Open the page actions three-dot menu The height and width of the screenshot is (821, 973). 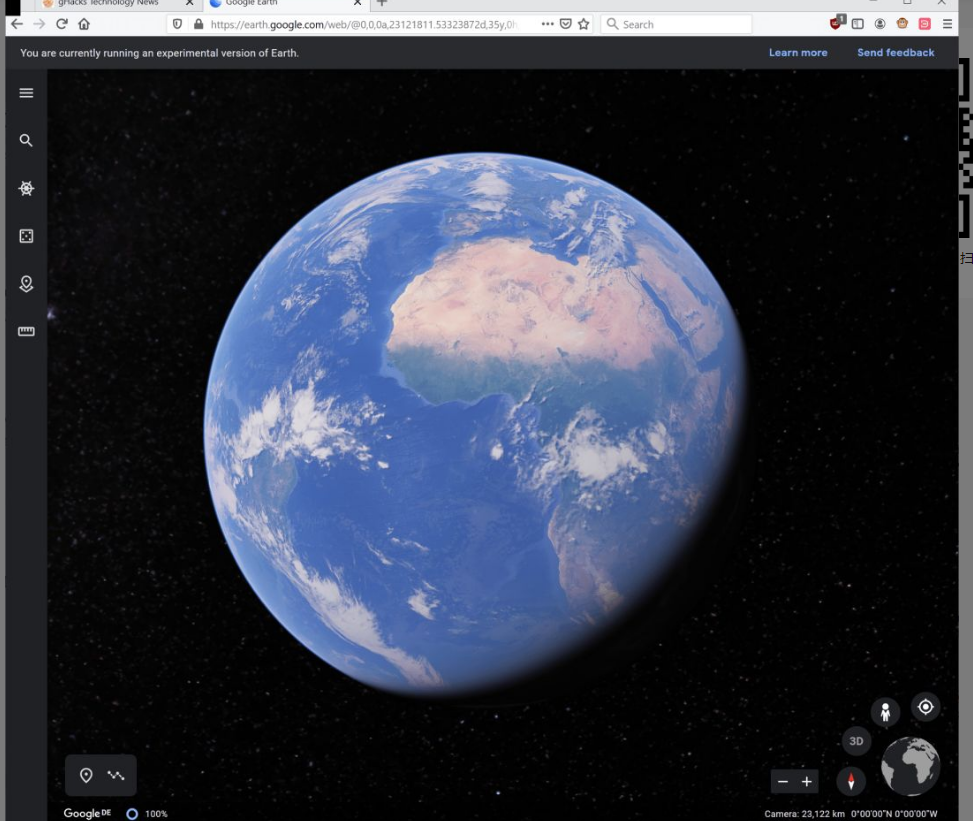coord(547,24)
